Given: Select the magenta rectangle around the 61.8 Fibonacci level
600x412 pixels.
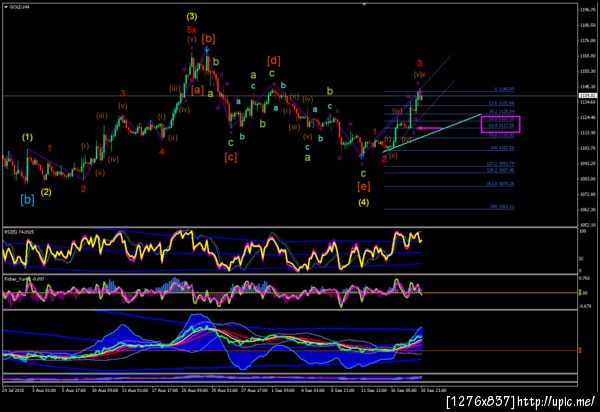Looking at the screenshot, I should point(500,124).
